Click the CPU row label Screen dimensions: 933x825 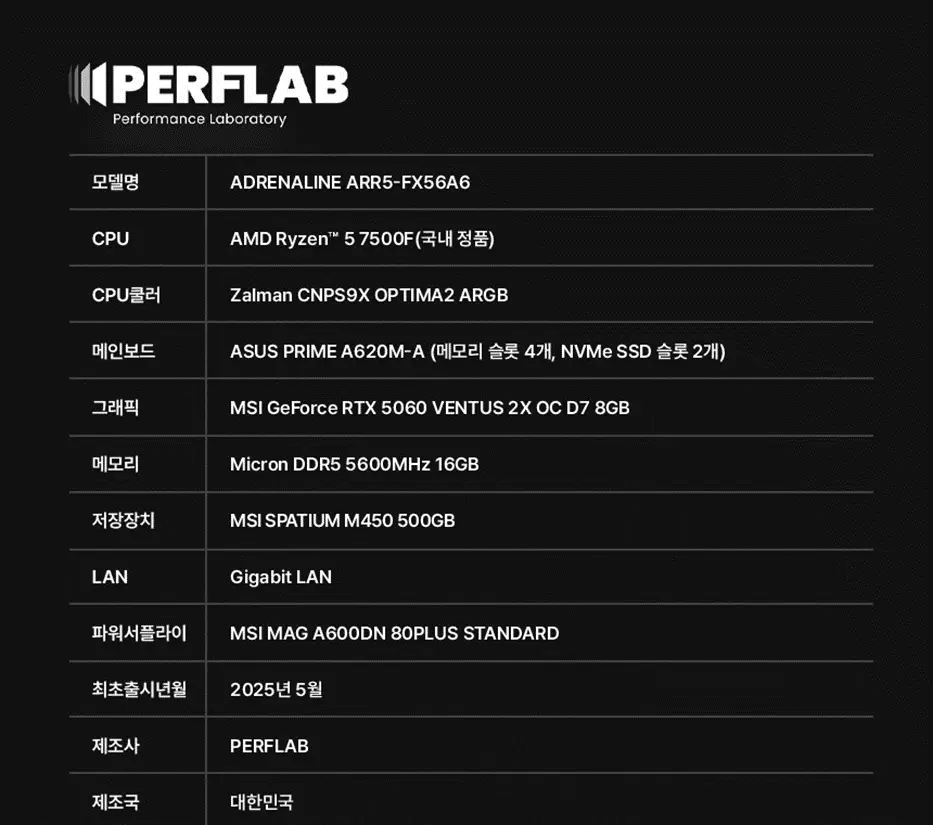tap(110, 239)
